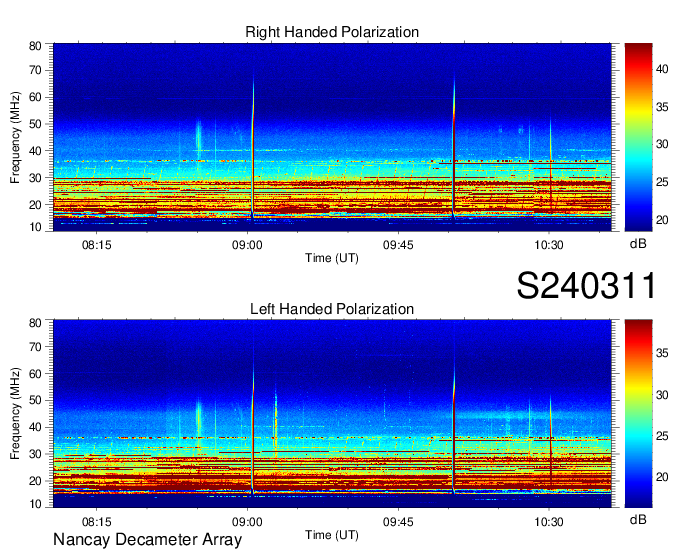The image size is (680, 552).
Task: Click the 30 MHz frequency tick of Right Handed plot
Action: (35, 178)
